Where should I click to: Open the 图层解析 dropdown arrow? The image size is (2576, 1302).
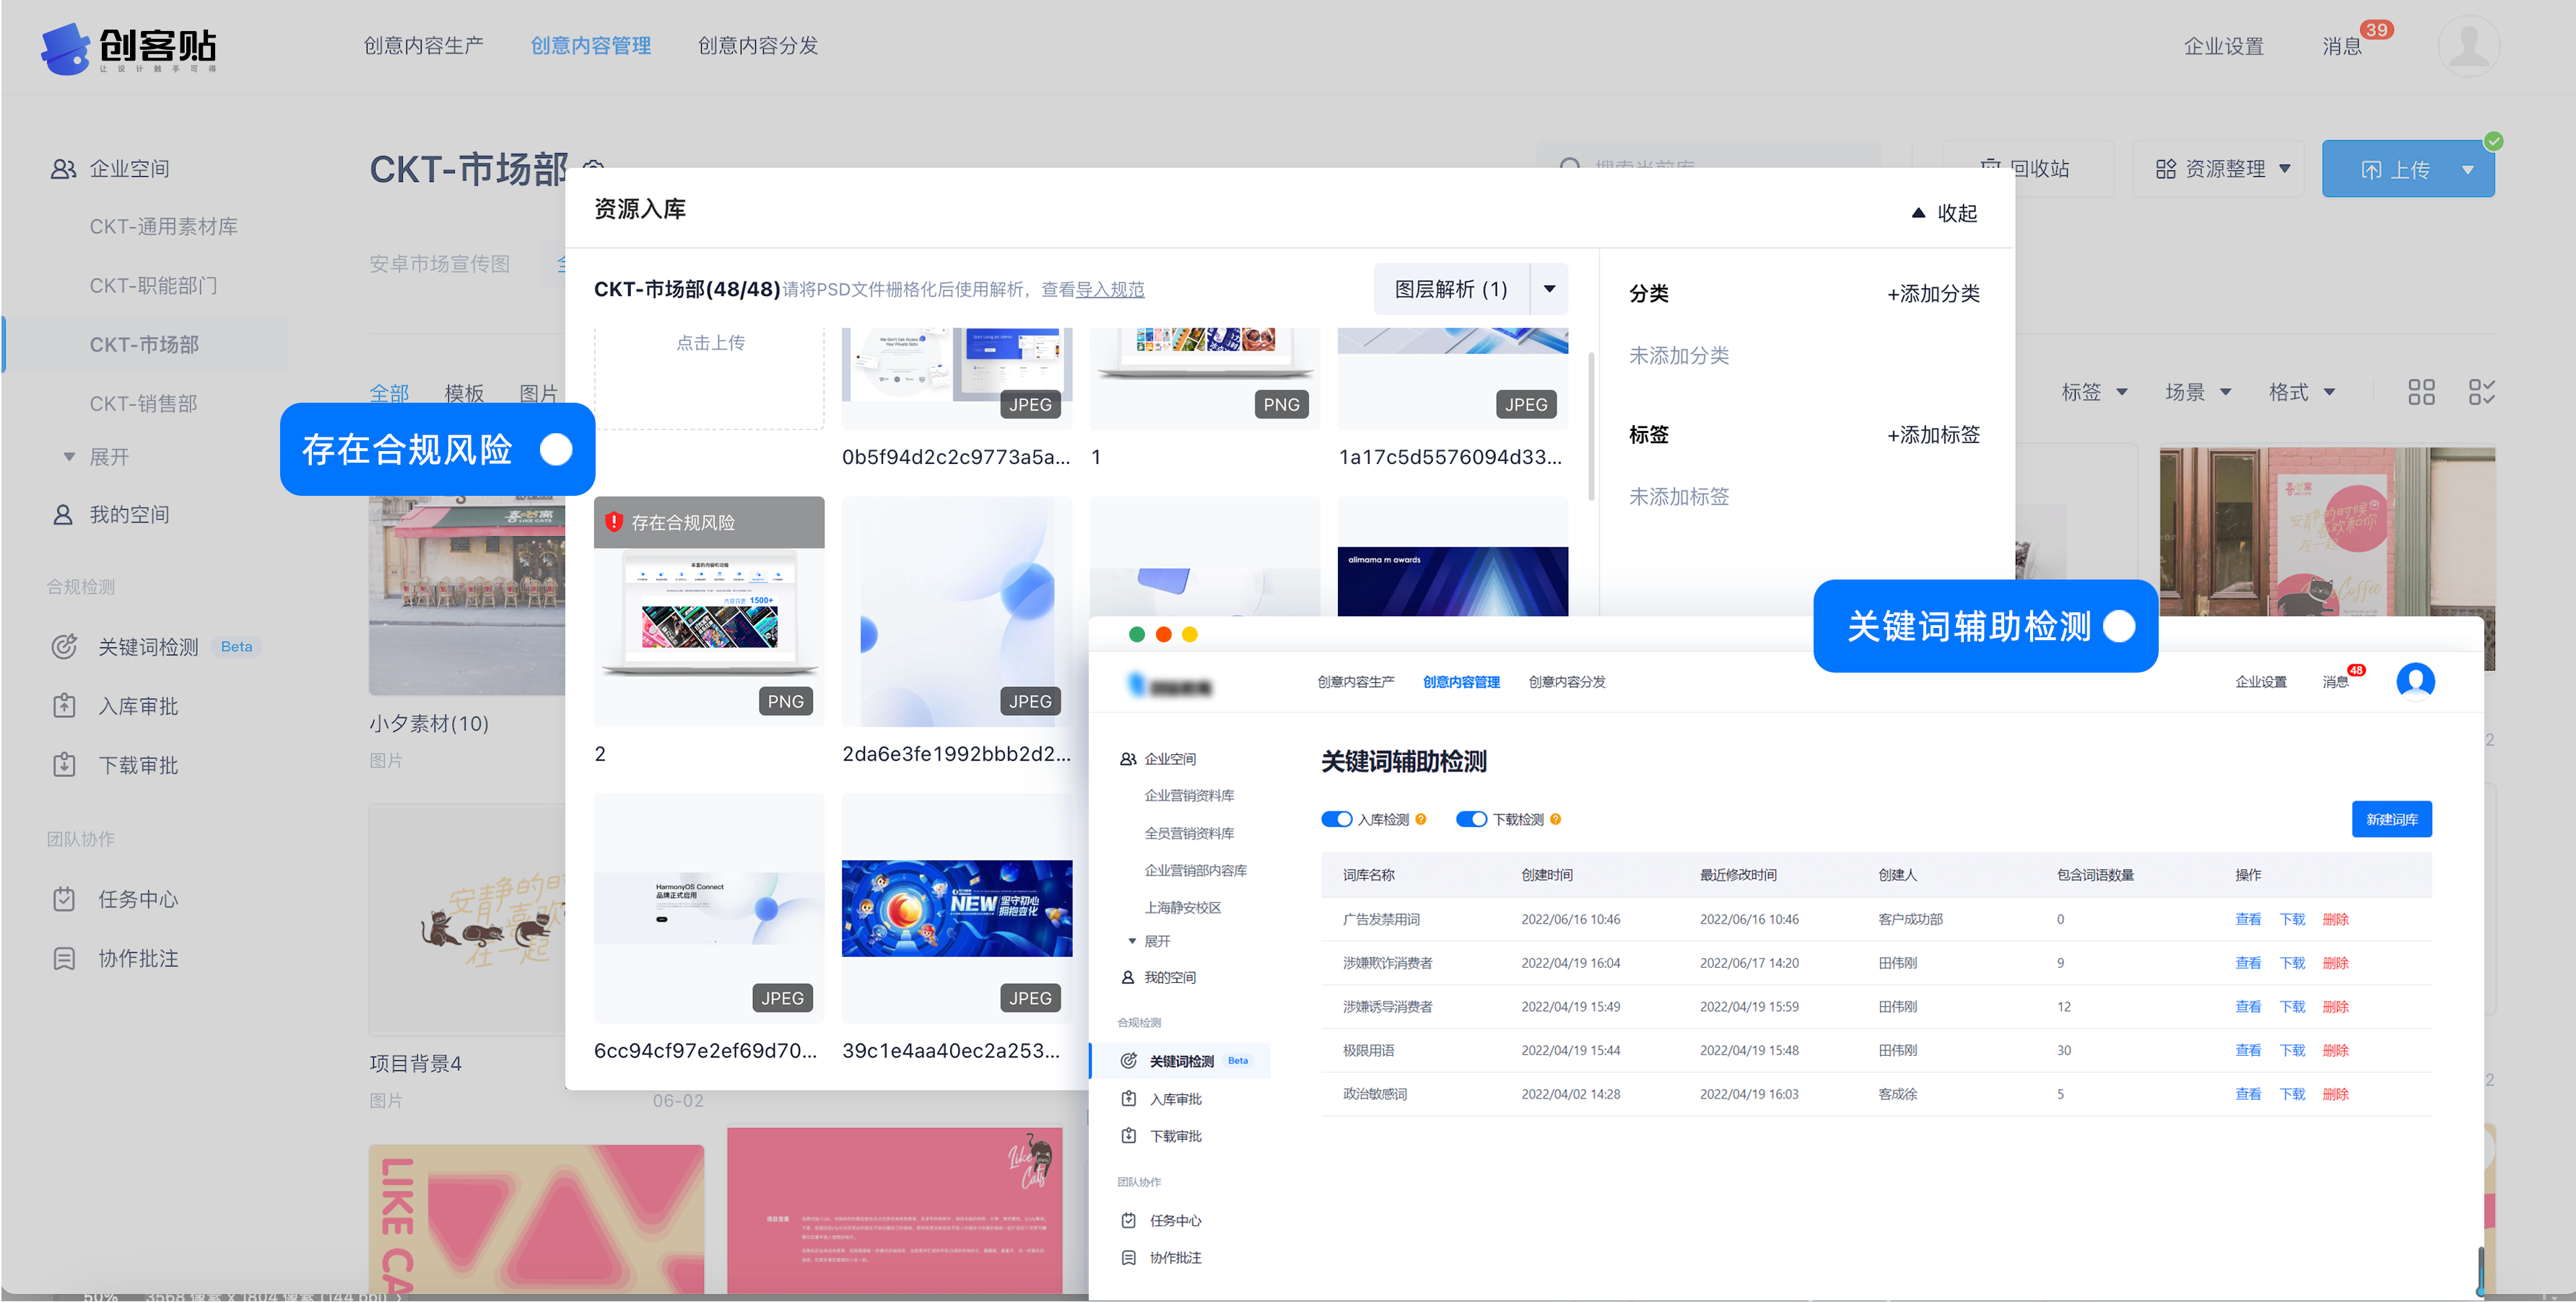[x=1549, y=289]
